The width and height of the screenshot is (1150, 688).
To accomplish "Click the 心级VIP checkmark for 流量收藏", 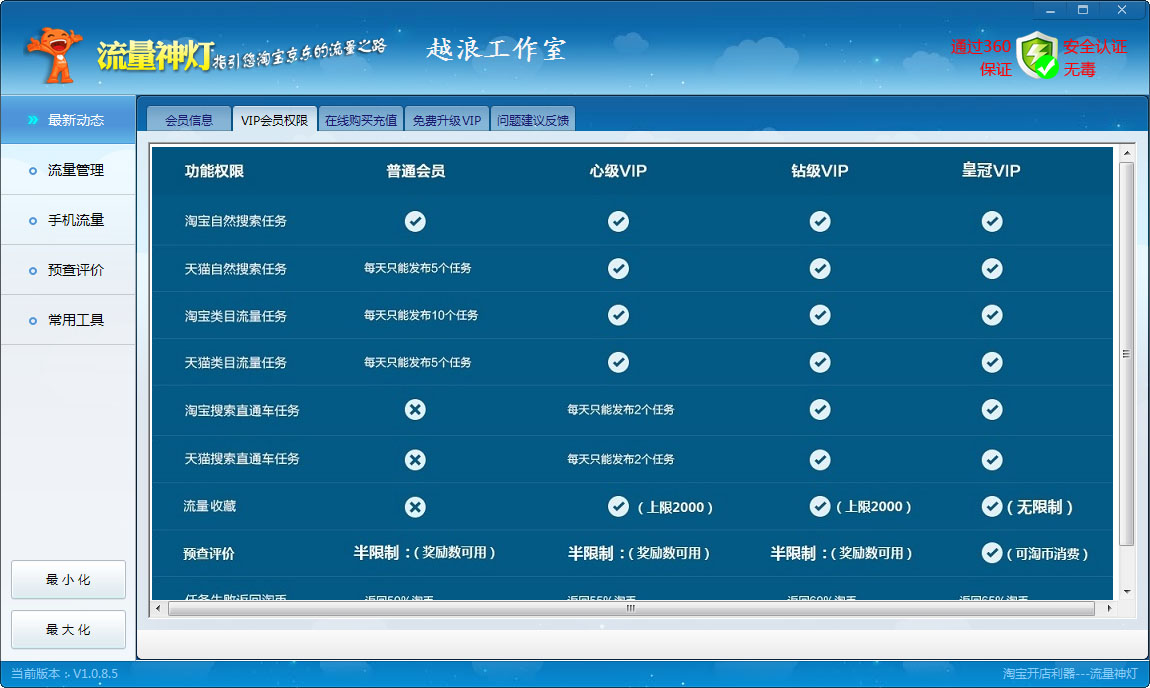I will point(618,506).
